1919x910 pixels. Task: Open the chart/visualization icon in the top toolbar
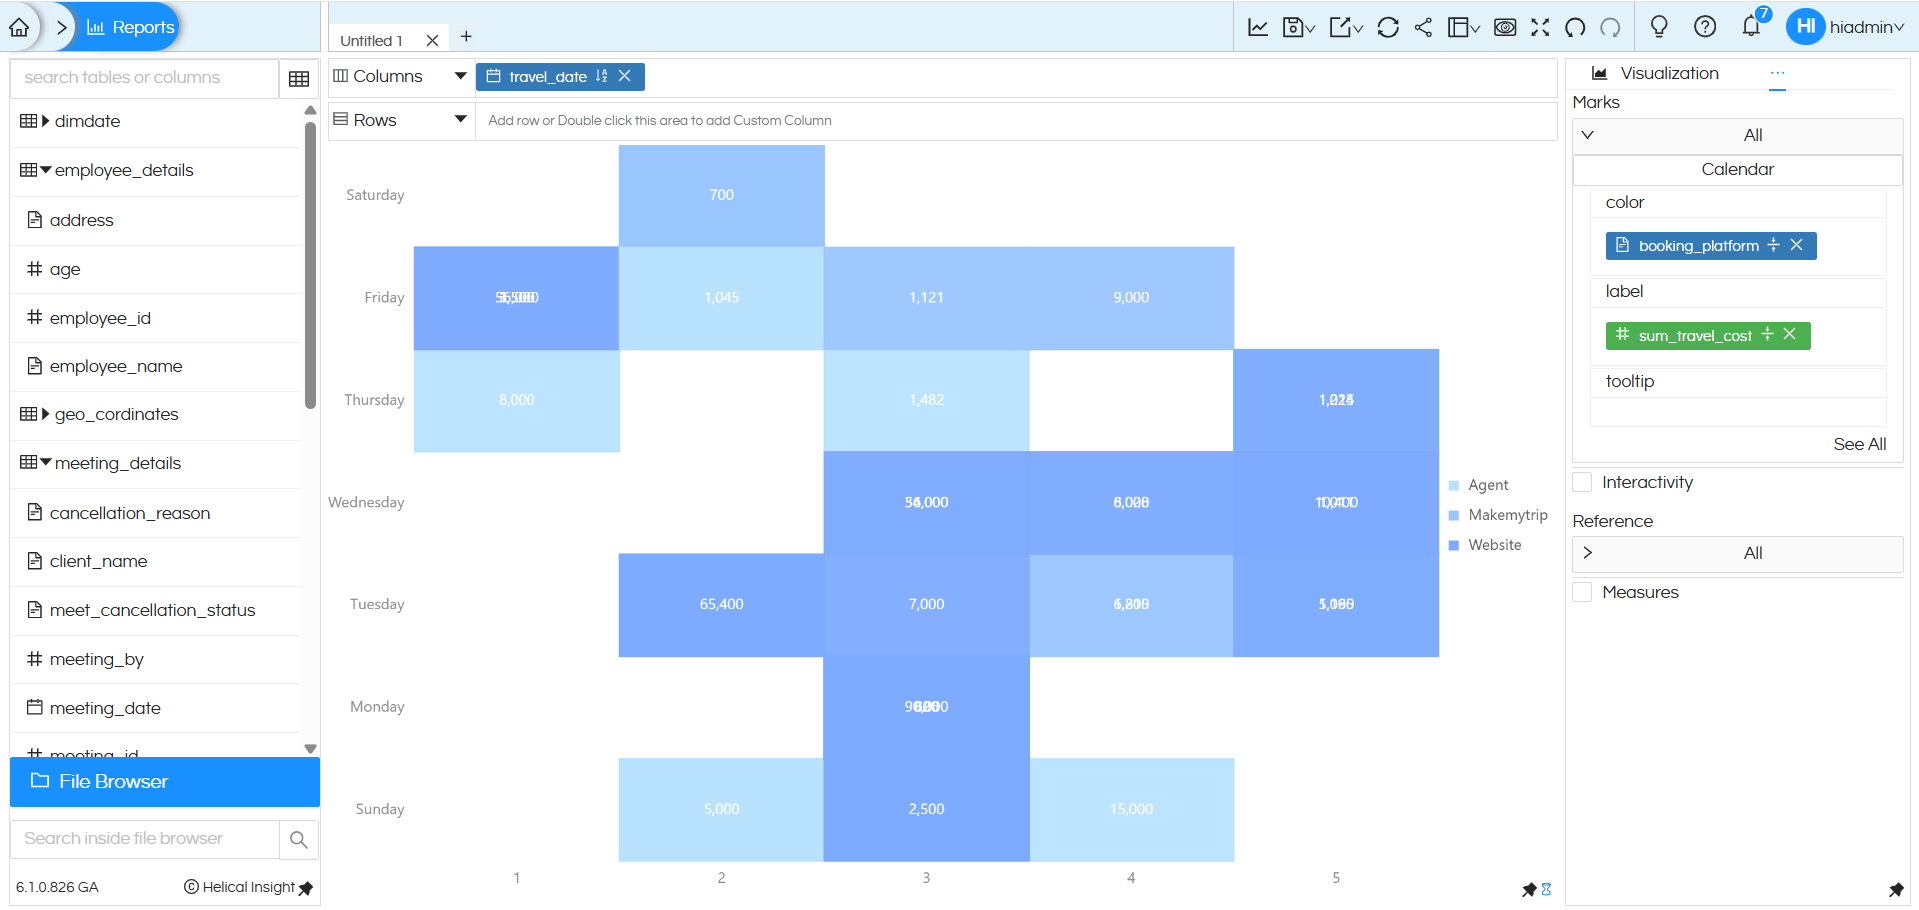(x=1257, y=27)
